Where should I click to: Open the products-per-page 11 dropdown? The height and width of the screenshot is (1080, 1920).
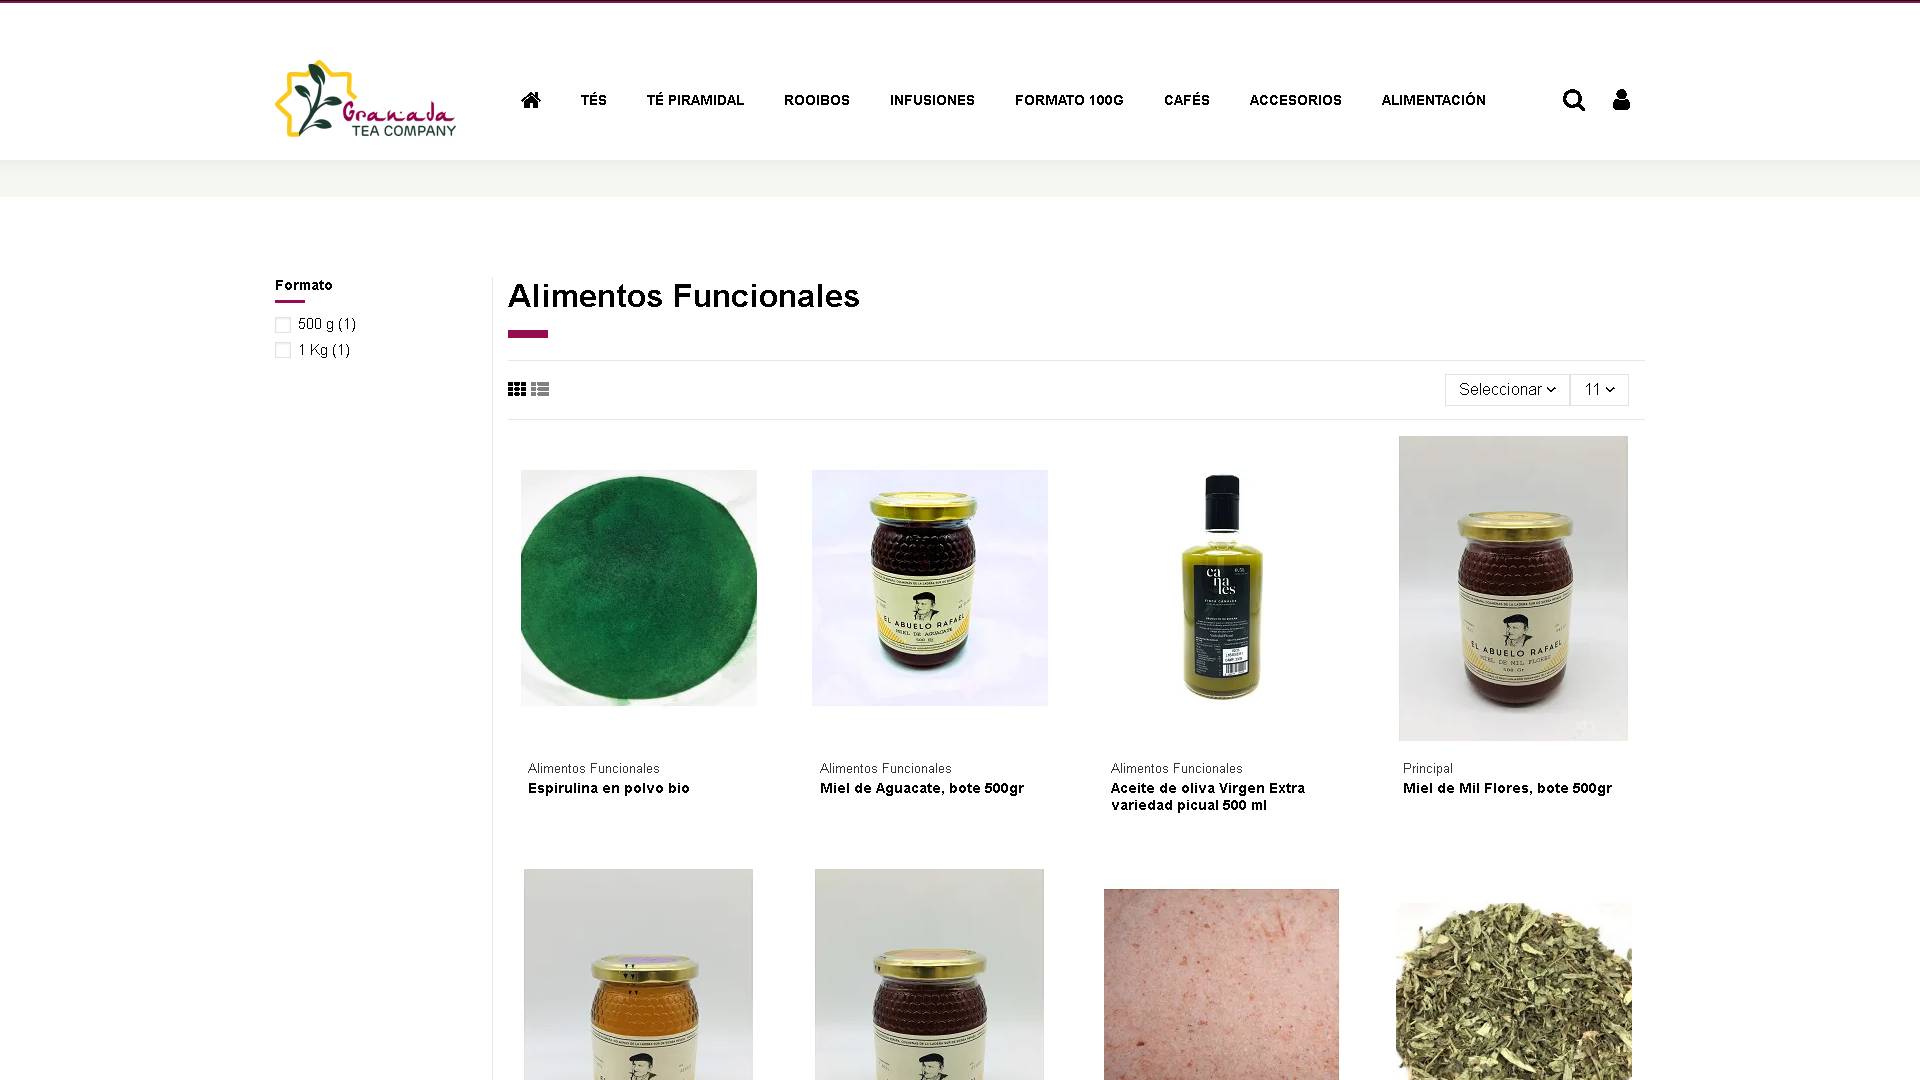coord(1599,390)
